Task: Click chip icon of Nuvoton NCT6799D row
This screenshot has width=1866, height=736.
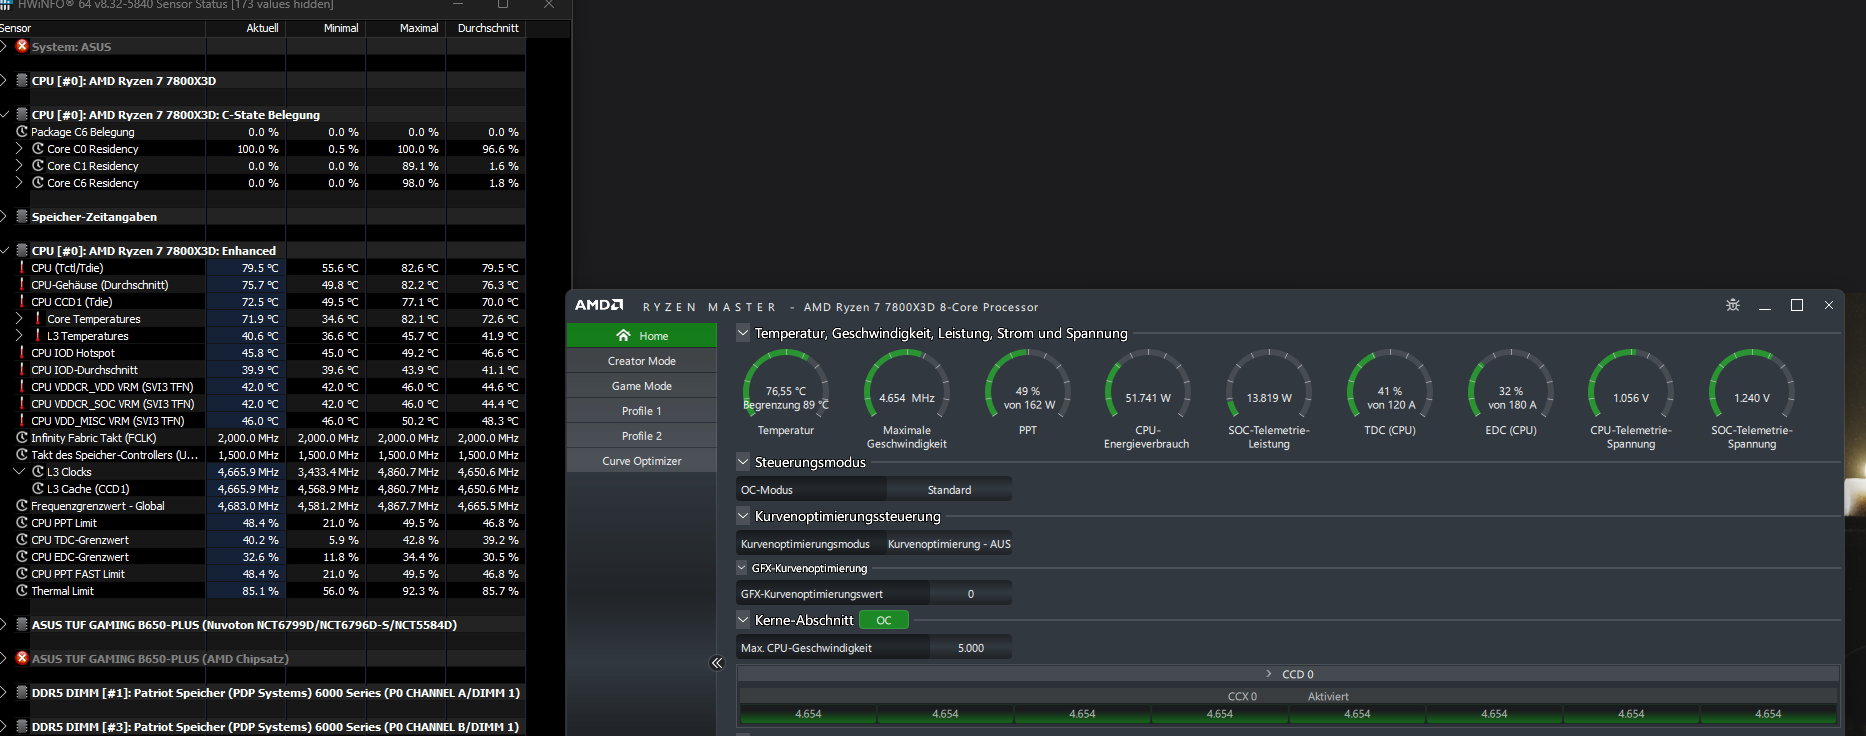Action: click(x=22, y=624)
